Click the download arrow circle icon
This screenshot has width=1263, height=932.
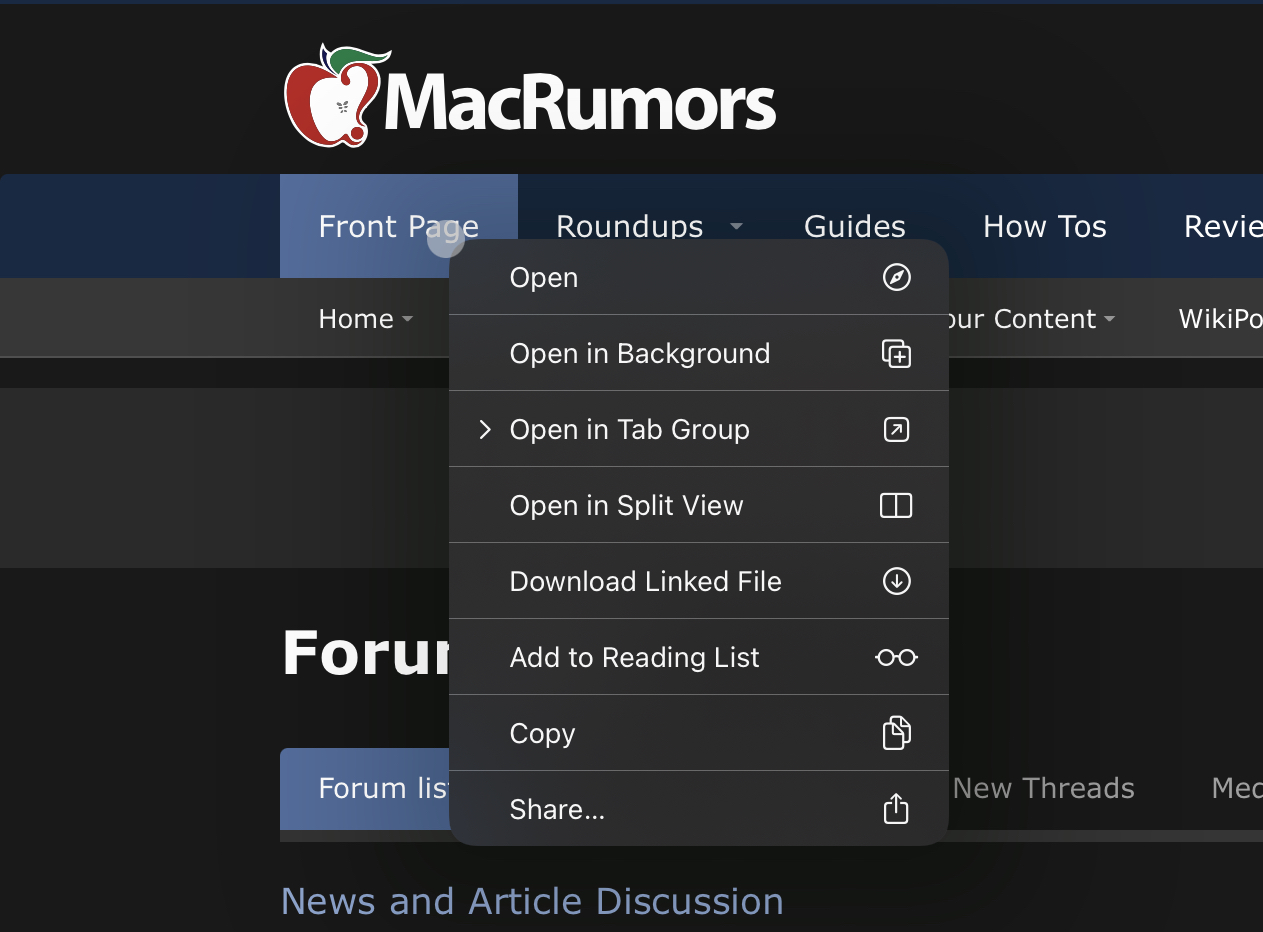[x=896, y=581]
